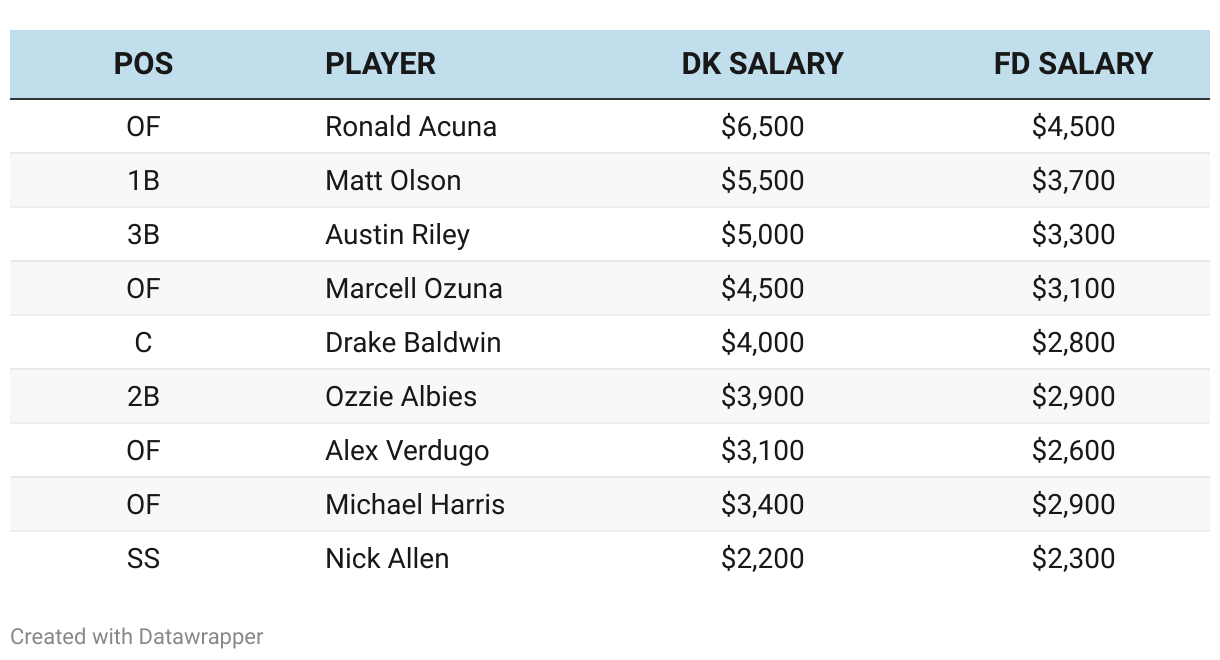Click the PLAYER column header

380,64
